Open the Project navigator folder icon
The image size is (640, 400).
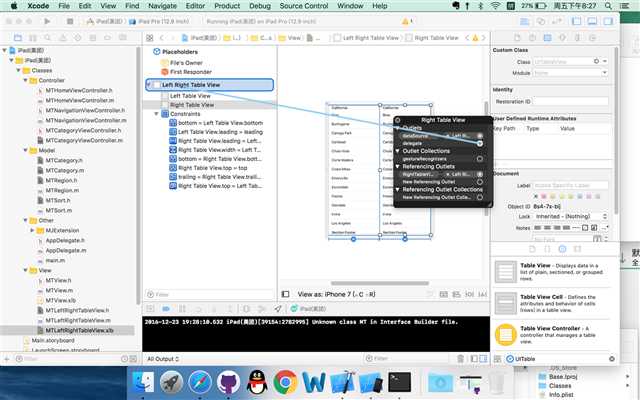[18, 38]
